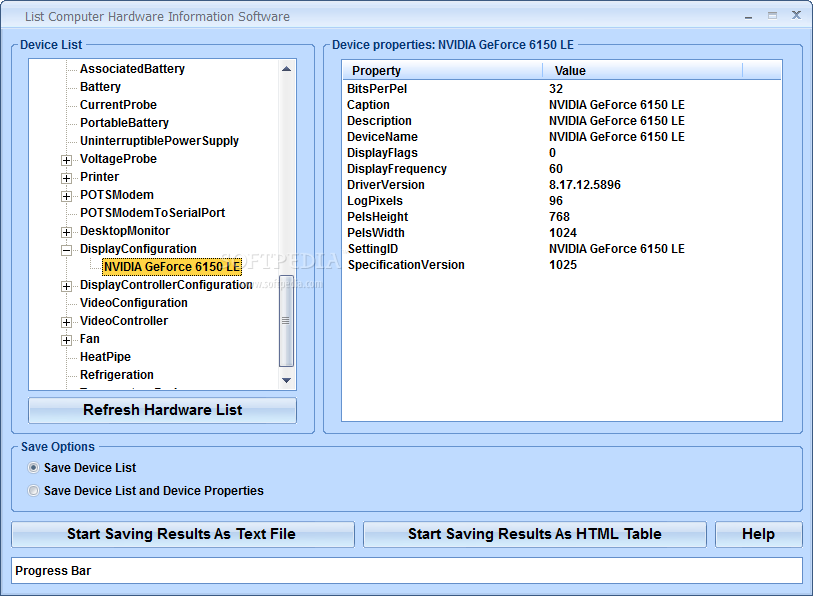Click the PelsHeight property row
This screenshot has height=596, width=813.
(x=562, y=217)
